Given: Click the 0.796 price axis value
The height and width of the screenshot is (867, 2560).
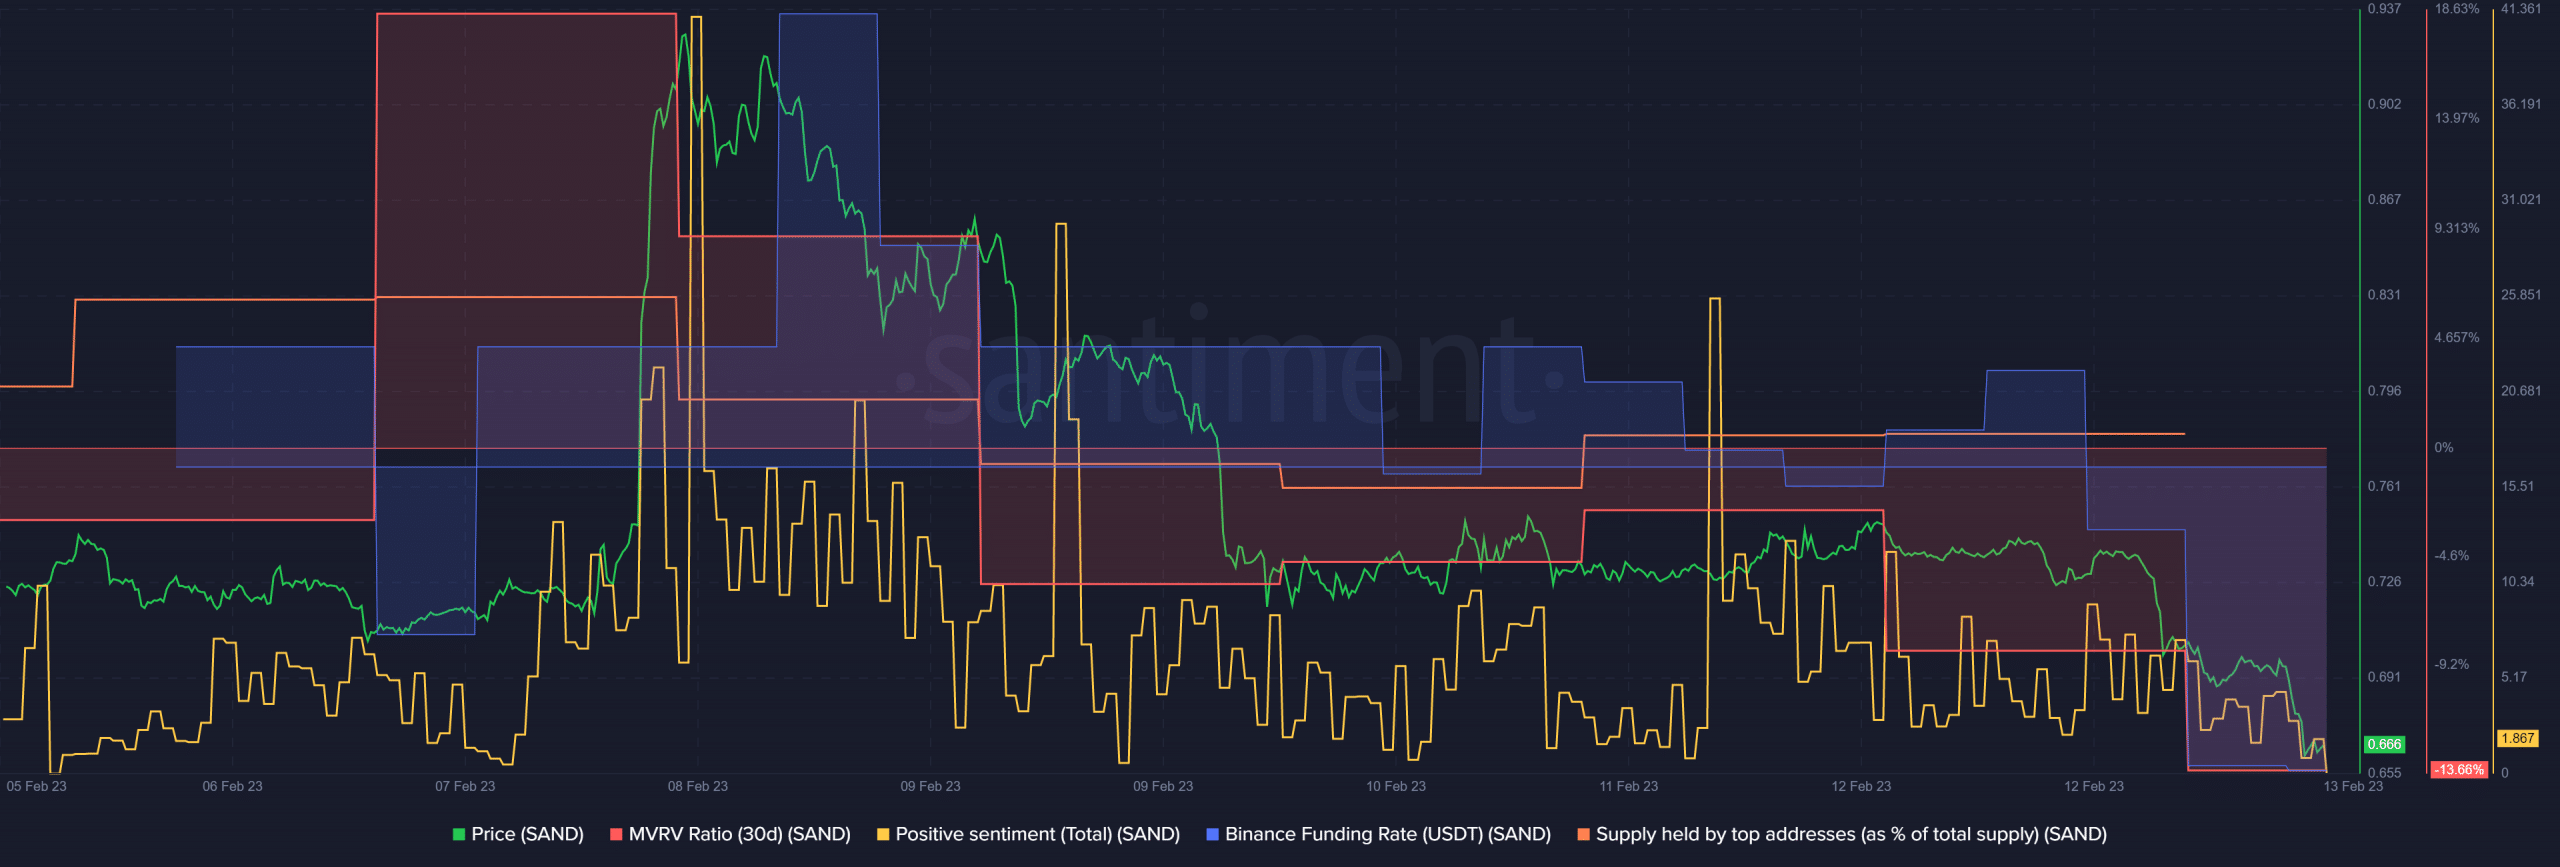Looking at the screenshot, I should pyautogui.click(x=2384, y=391).
